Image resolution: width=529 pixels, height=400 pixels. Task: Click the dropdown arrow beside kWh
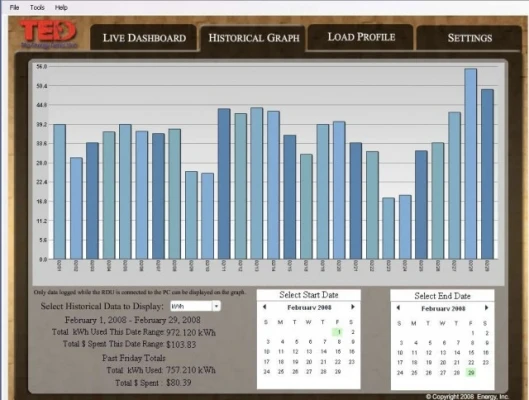click(216, 306)
